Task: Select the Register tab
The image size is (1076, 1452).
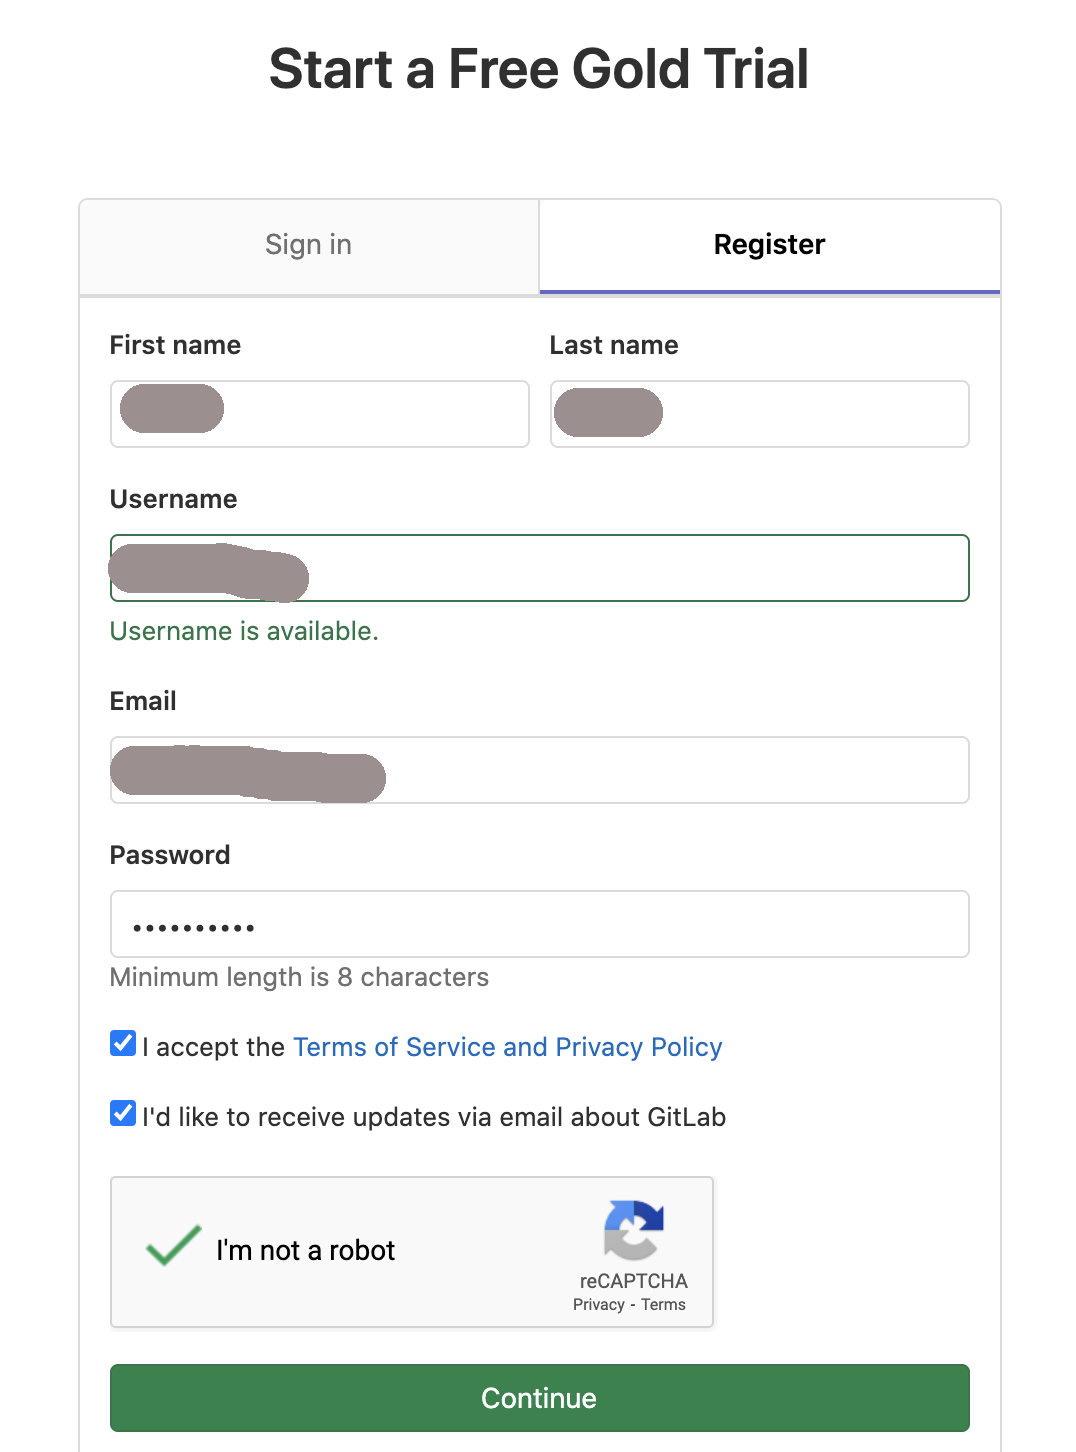Action: (770, 246)
